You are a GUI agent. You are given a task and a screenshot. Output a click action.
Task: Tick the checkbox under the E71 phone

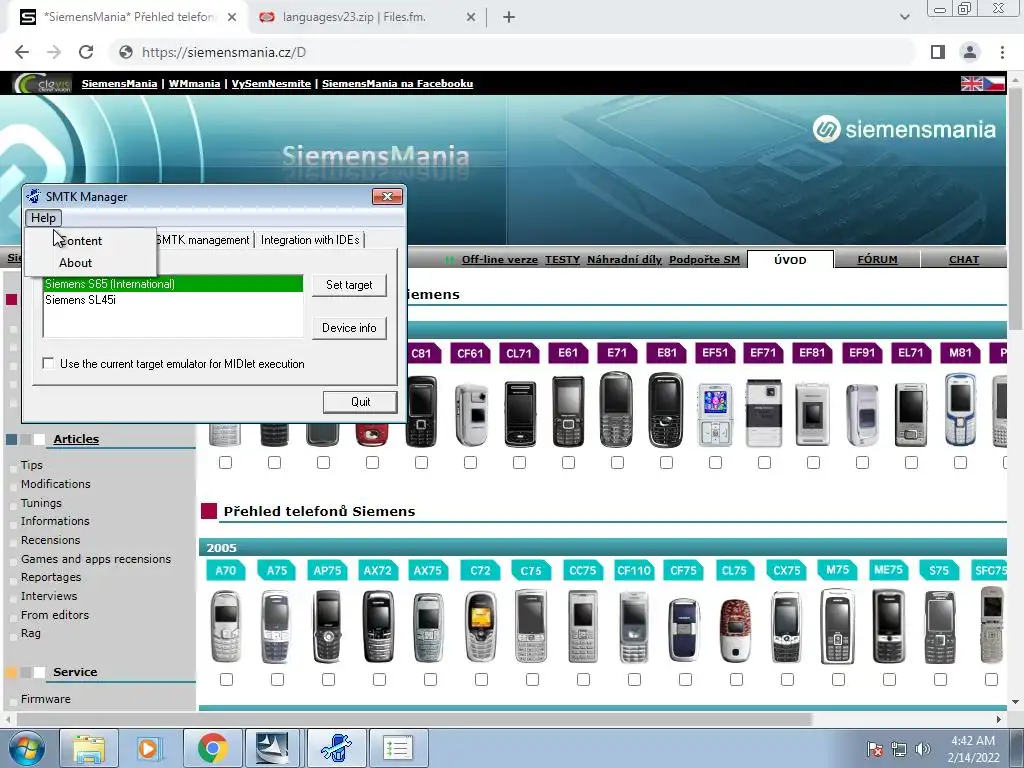[x=617, y=462]
